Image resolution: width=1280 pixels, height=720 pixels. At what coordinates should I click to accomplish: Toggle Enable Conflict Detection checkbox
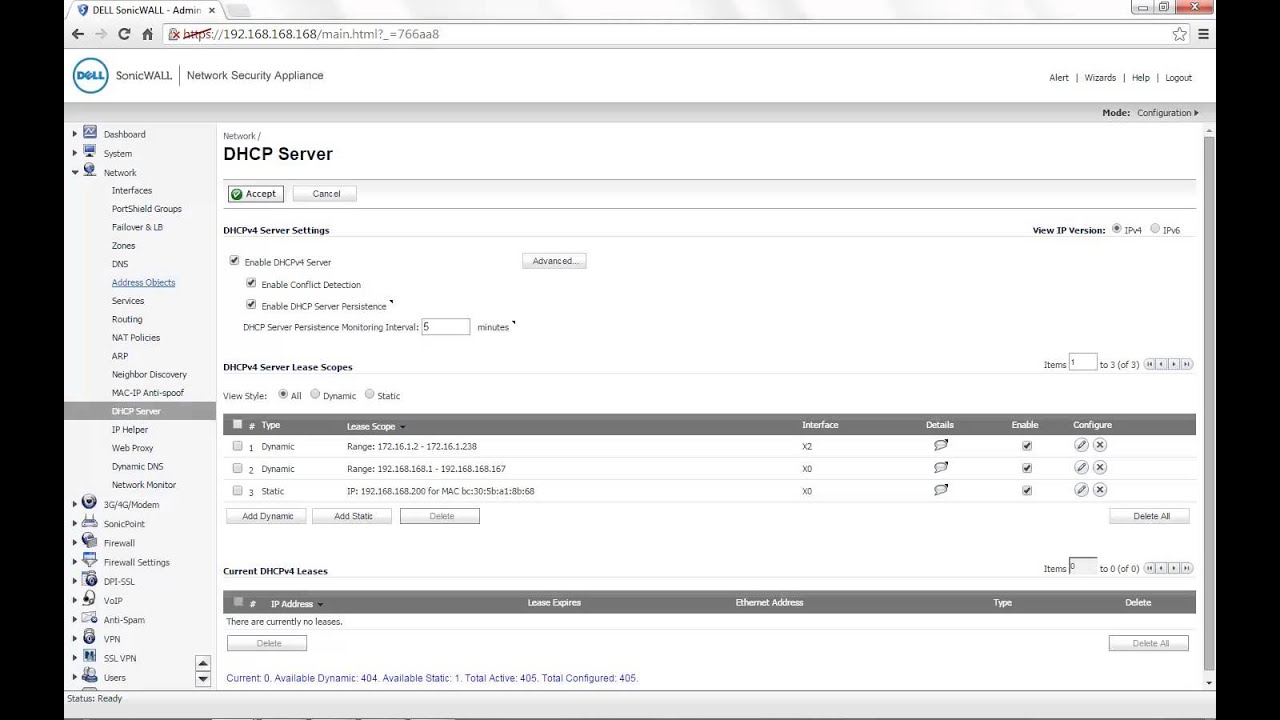pos(251,283)
